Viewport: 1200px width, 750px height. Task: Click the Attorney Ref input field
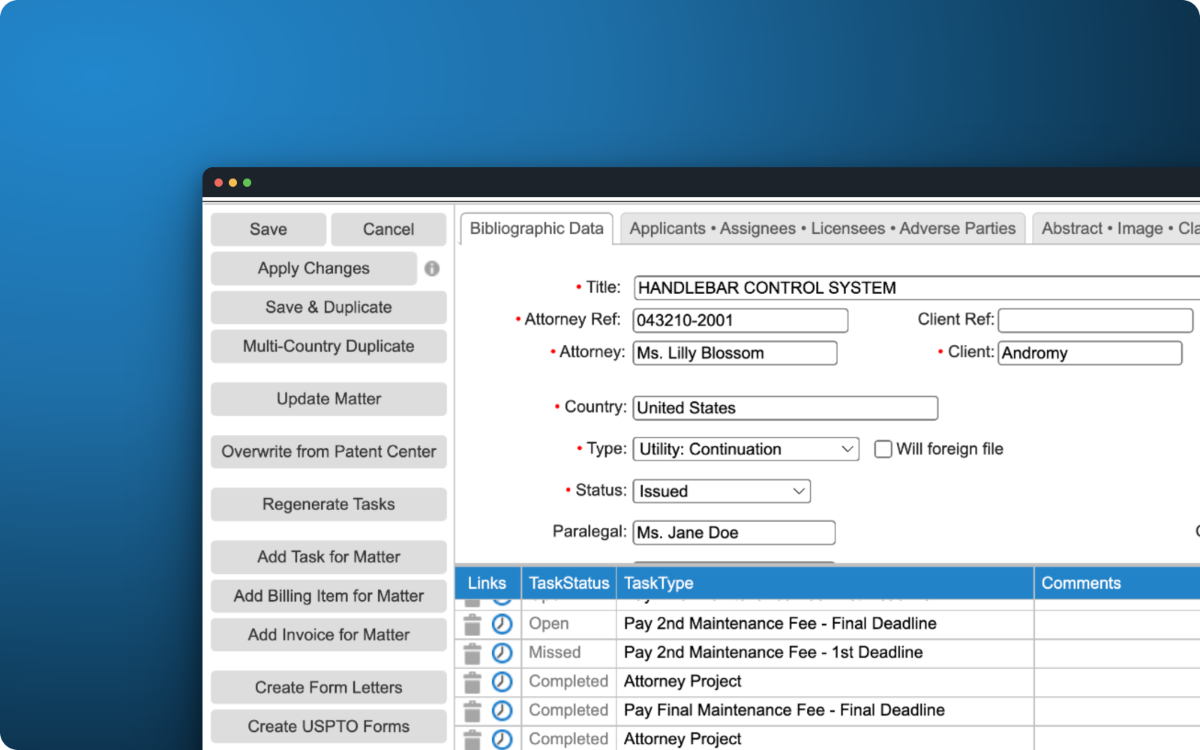[741, 320]
